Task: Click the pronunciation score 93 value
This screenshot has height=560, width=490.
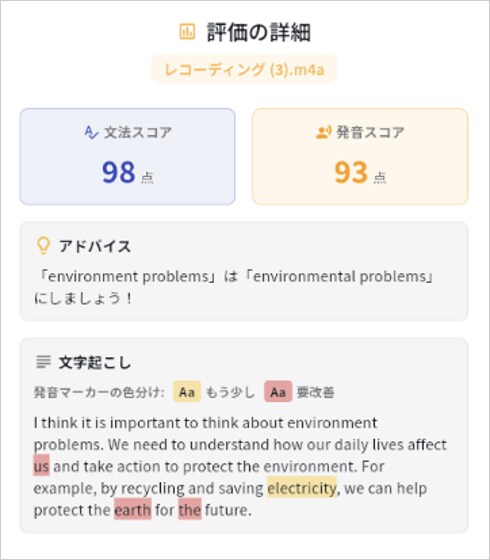Action: coord(351,172)
